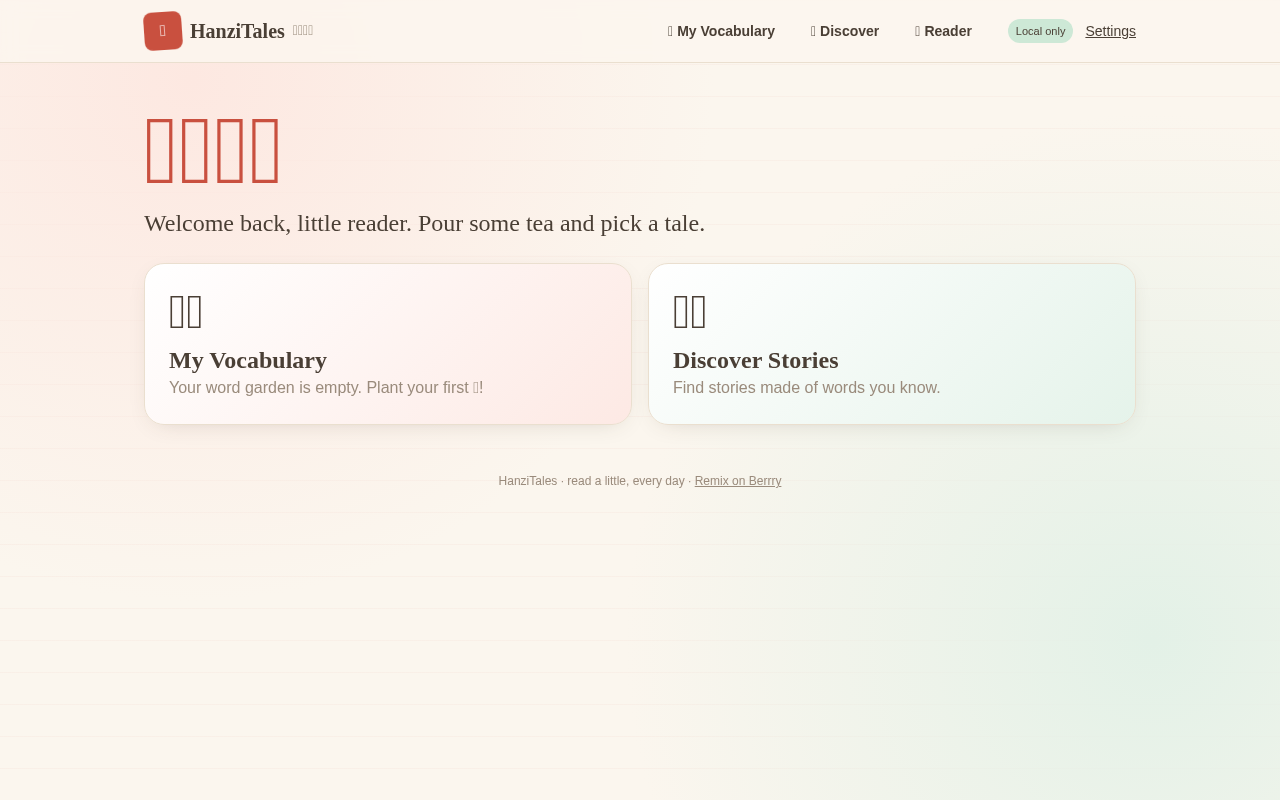Open the My Vocabulary card
The image size is (1280, 800).
click(x=388, y=344)
